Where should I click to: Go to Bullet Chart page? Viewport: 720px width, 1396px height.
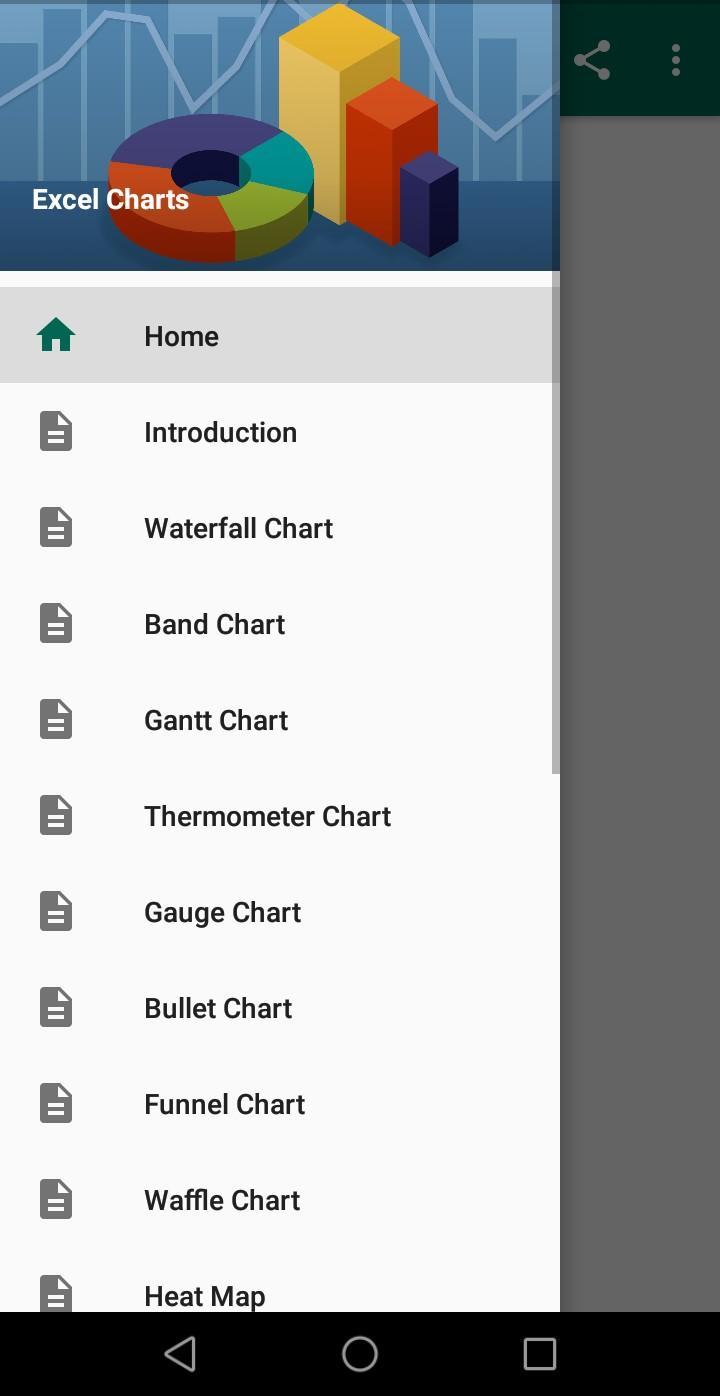[218, 1008]
